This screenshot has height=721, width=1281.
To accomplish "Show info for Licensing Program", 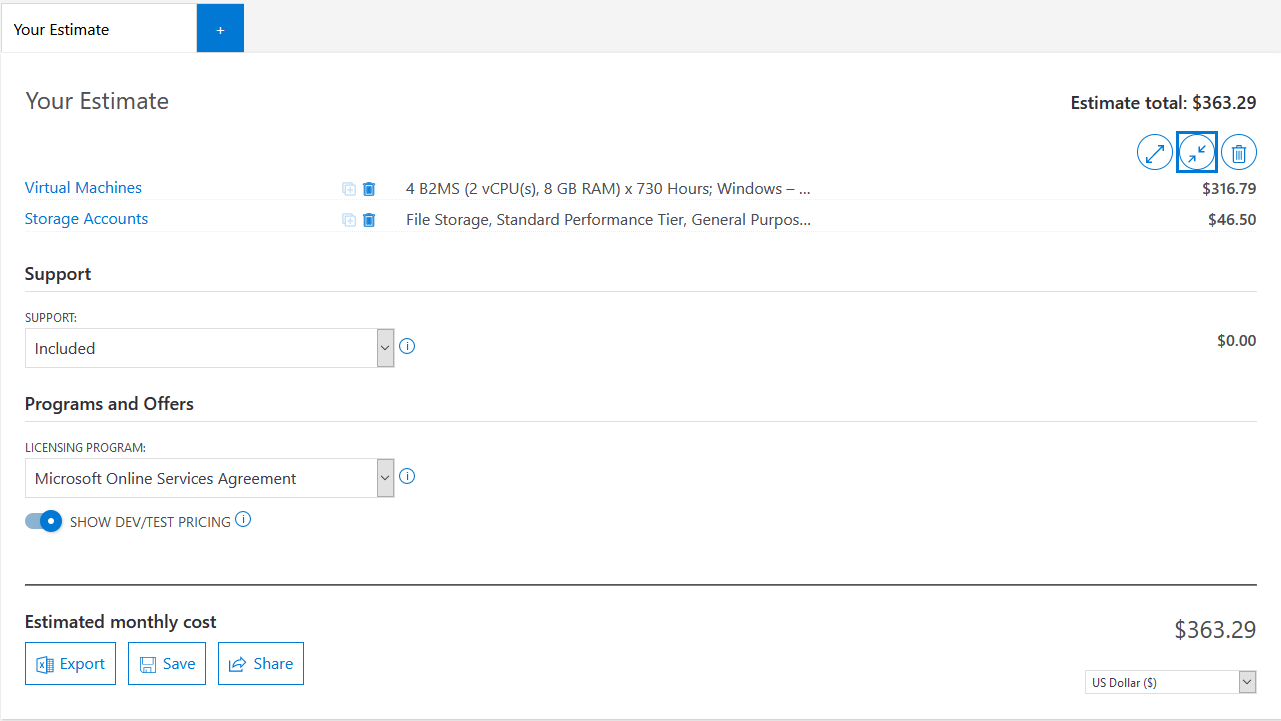I will coord(407,476).
